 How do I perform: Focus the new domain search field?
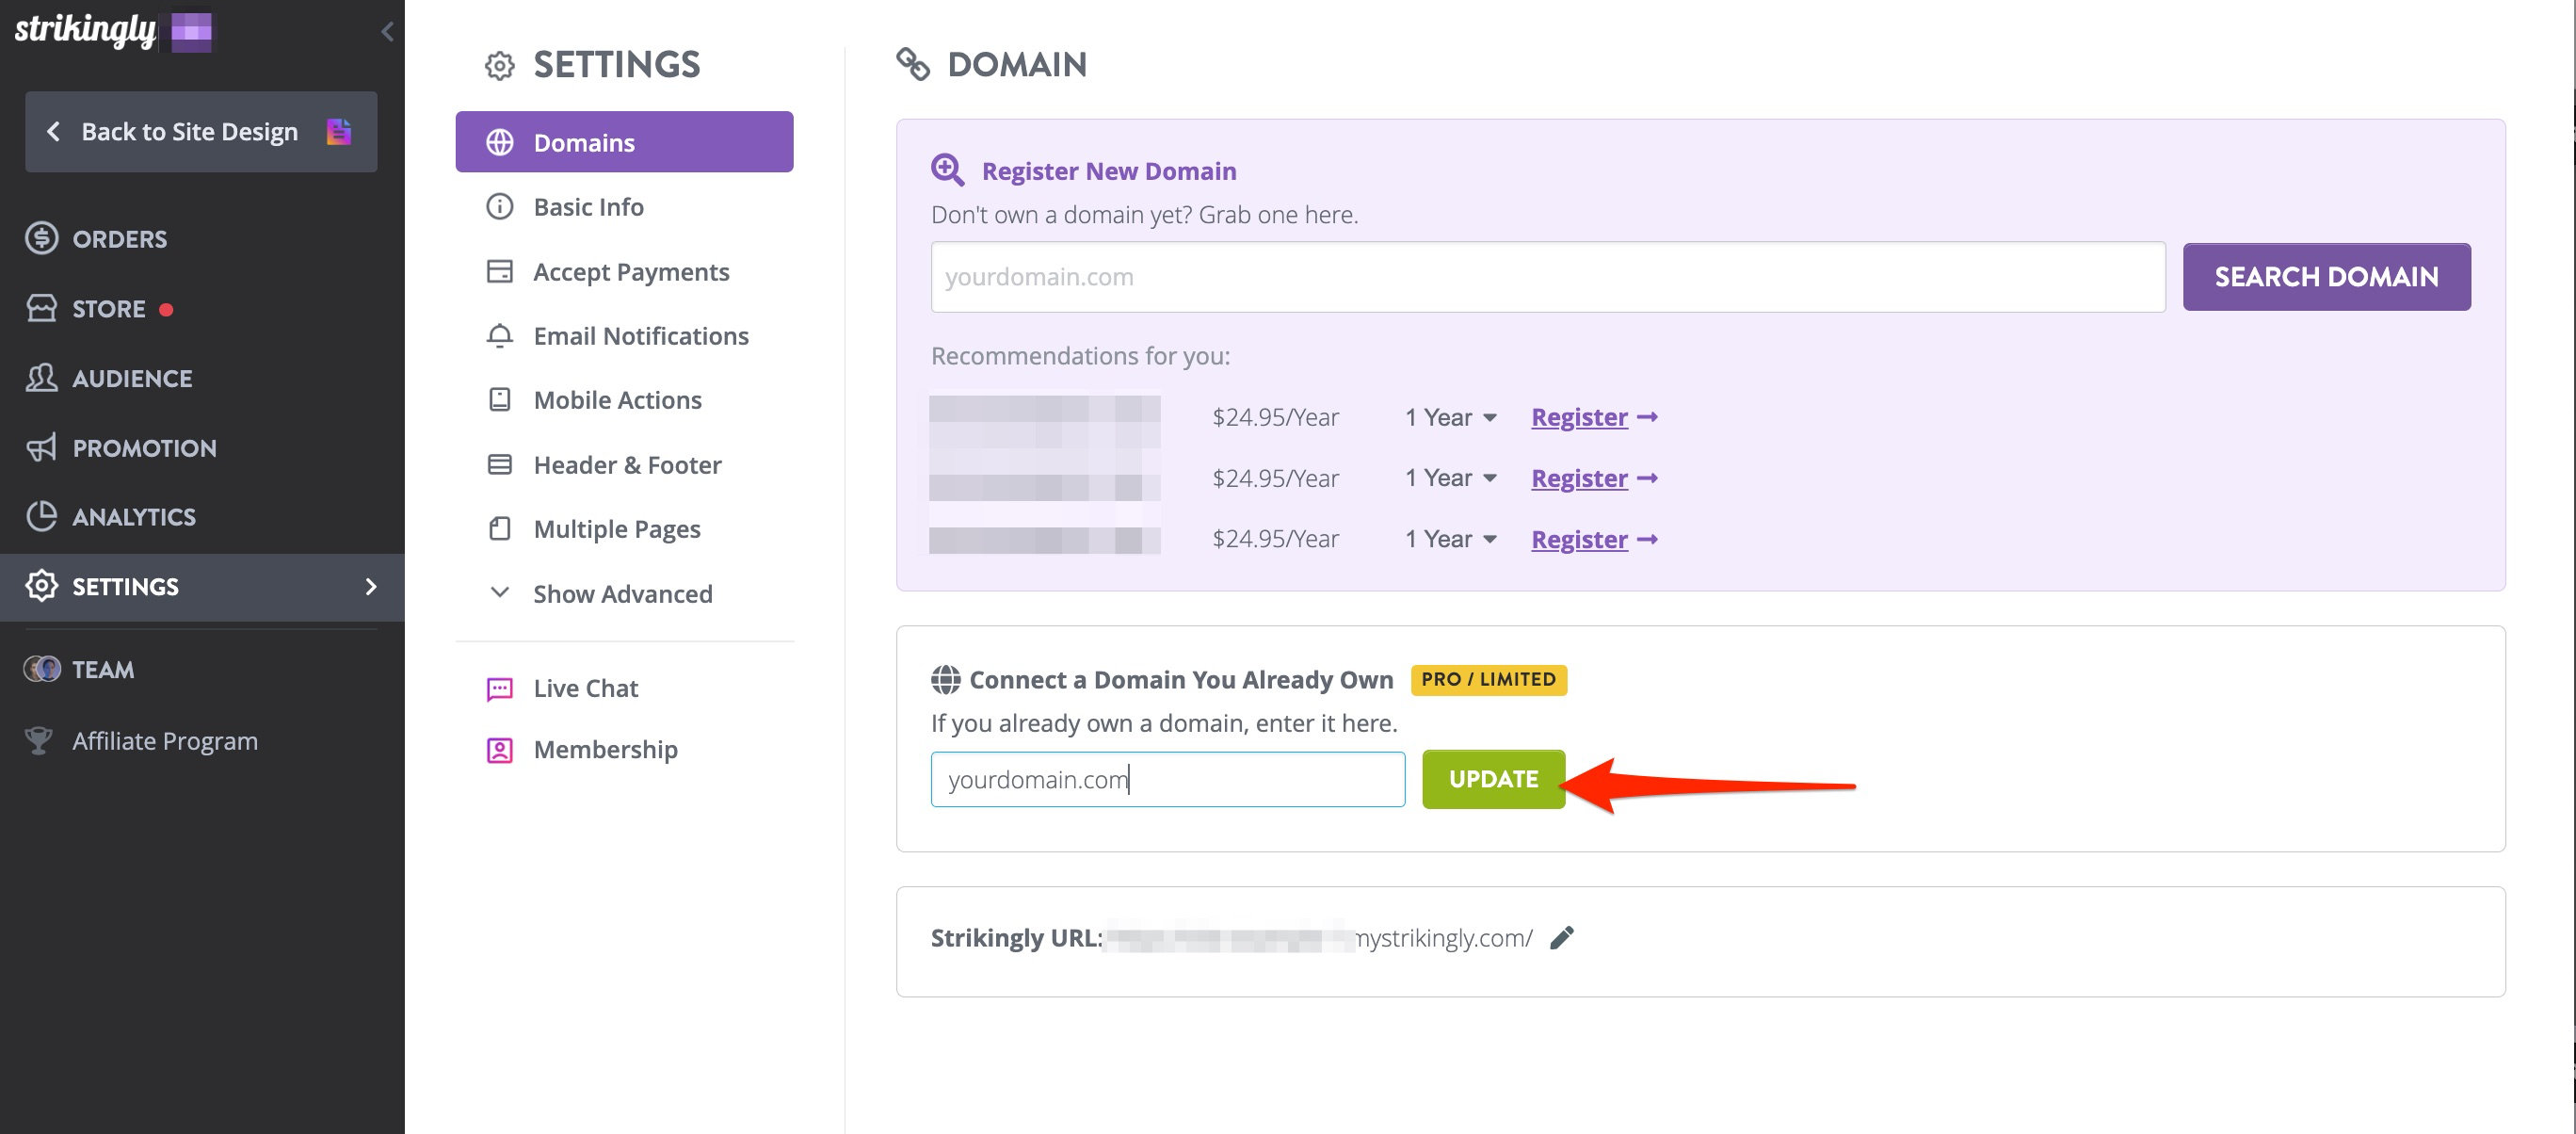coord(1548,277)
